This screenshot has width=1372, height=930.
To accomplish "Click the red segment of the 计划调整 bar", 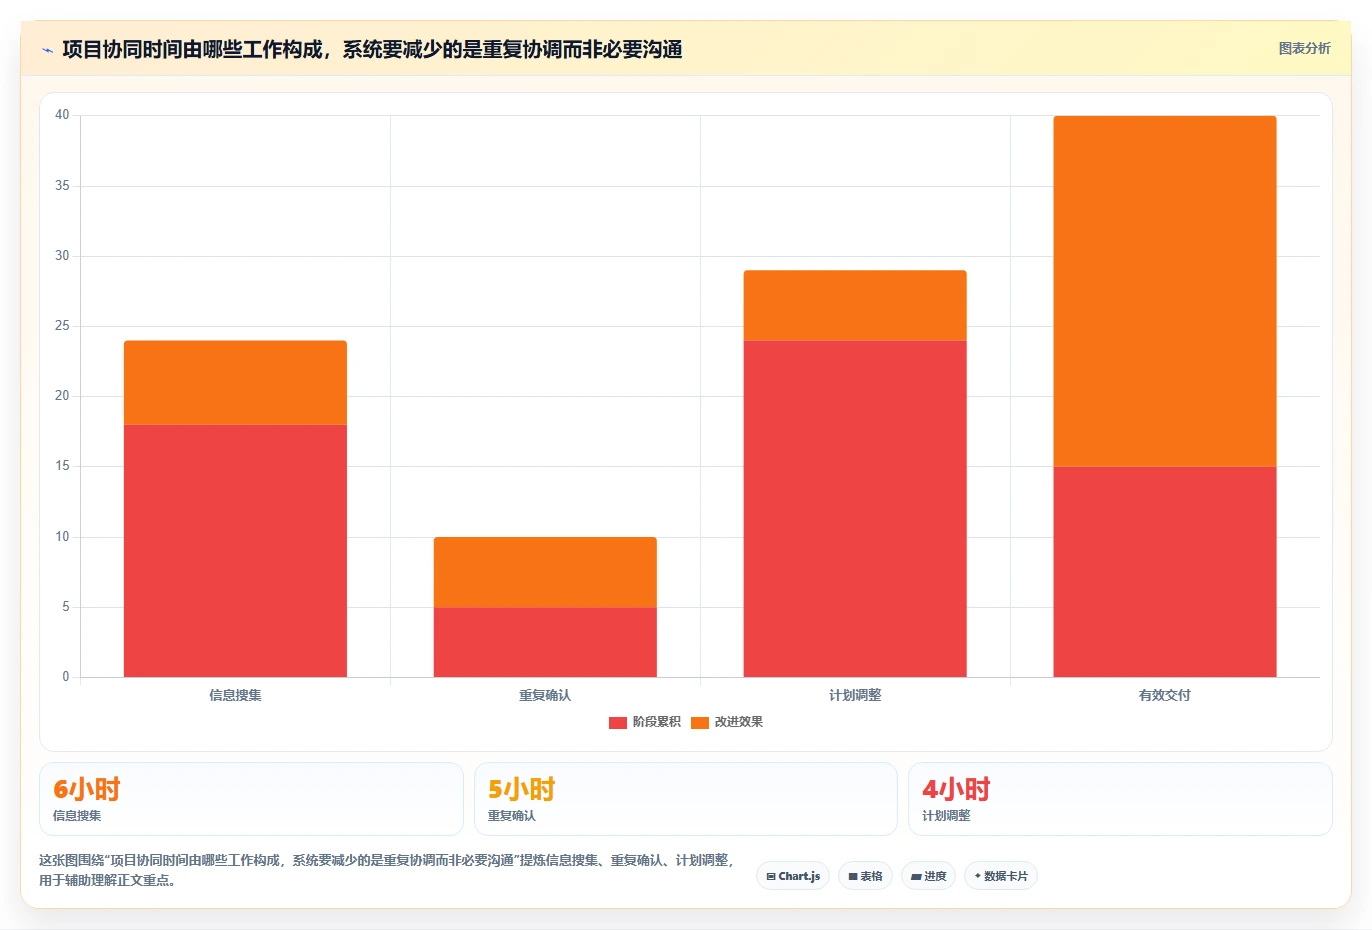I will click(x=855, y=509).
